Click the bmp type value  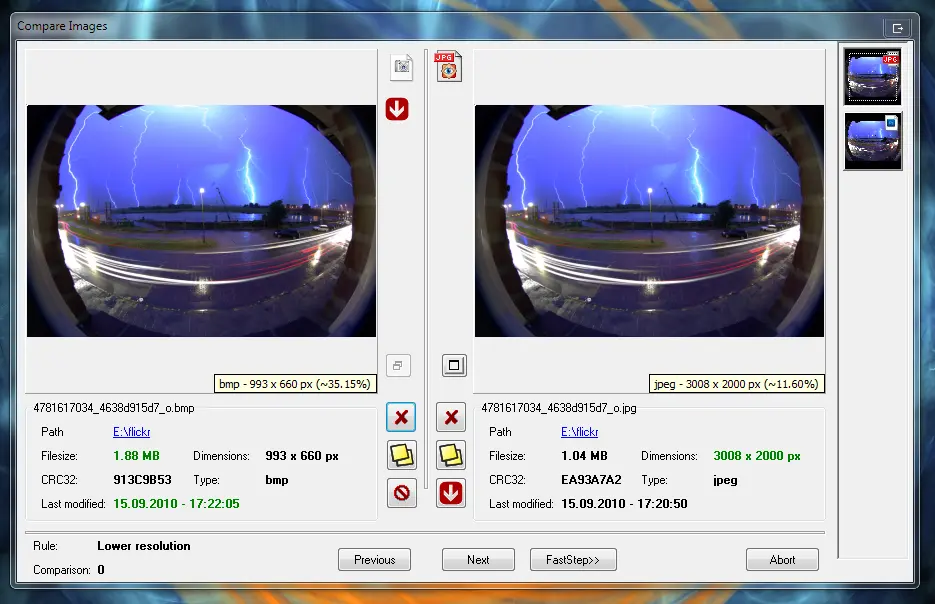click(x=277, y=480)
